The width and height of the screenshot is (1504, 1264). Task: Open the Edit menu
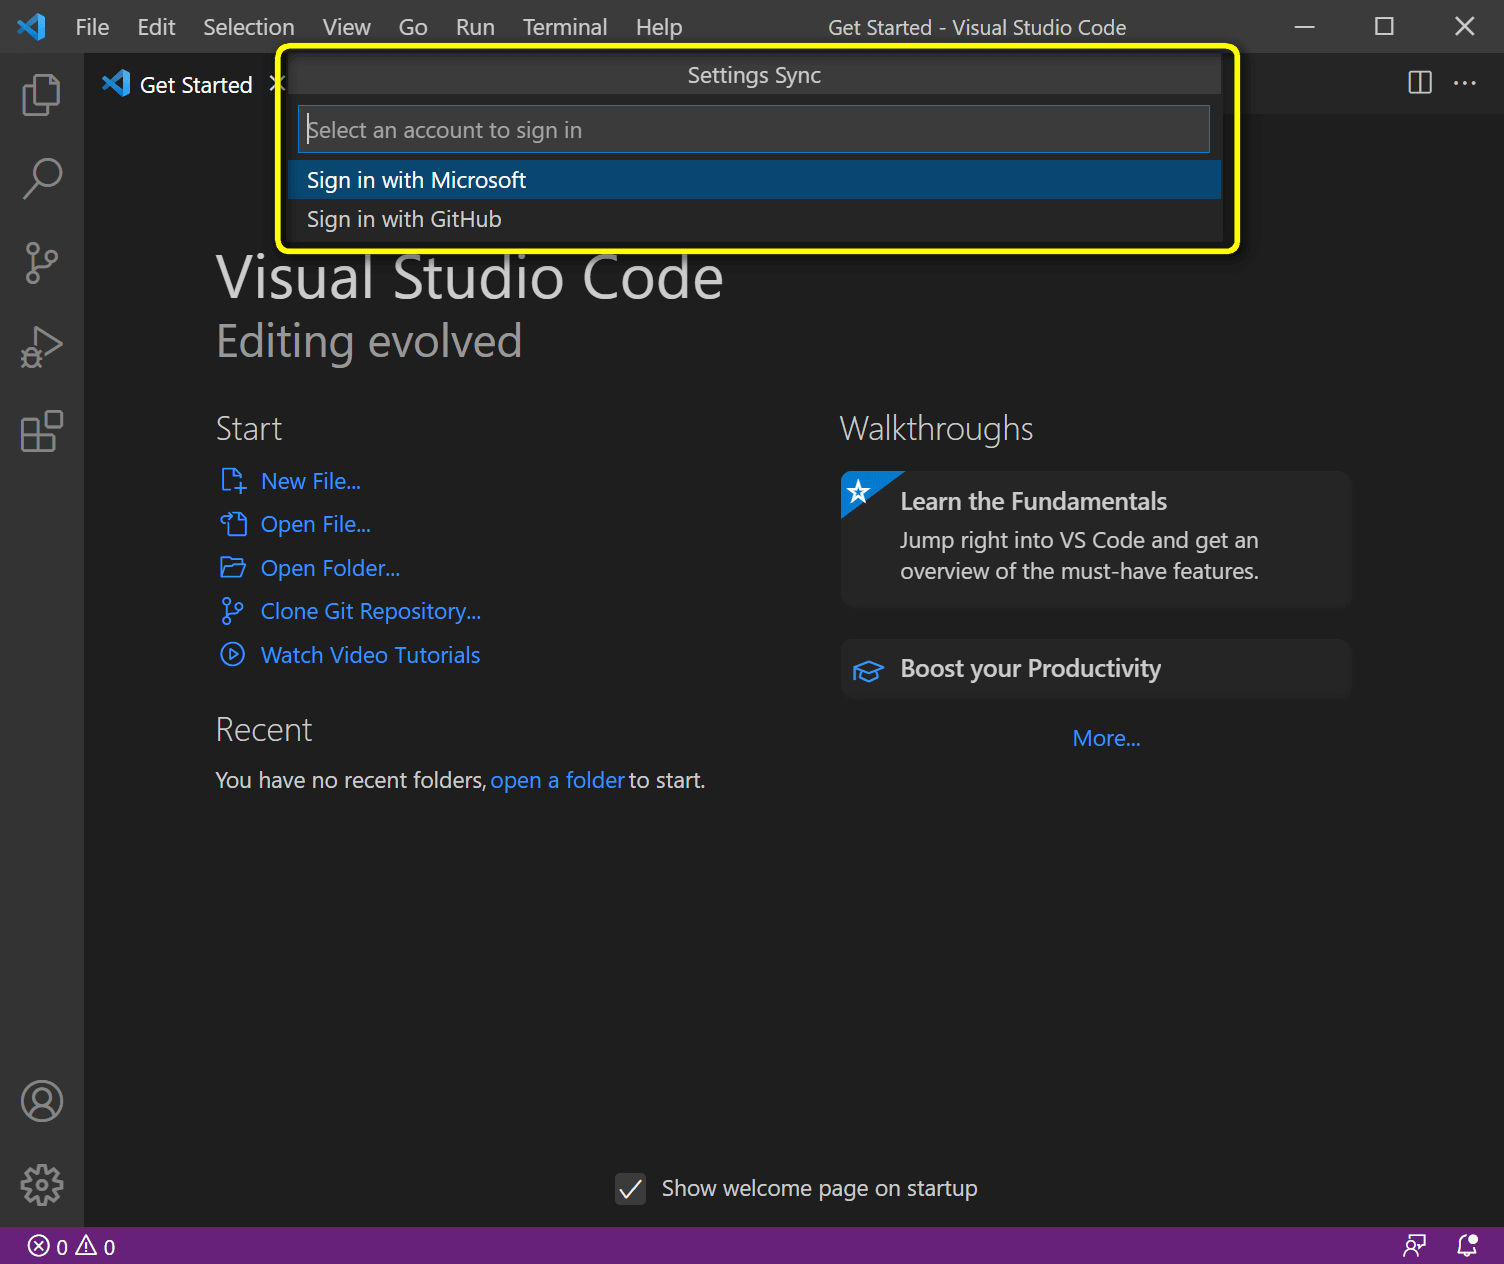pyautogui.click(x=156, y=27)
